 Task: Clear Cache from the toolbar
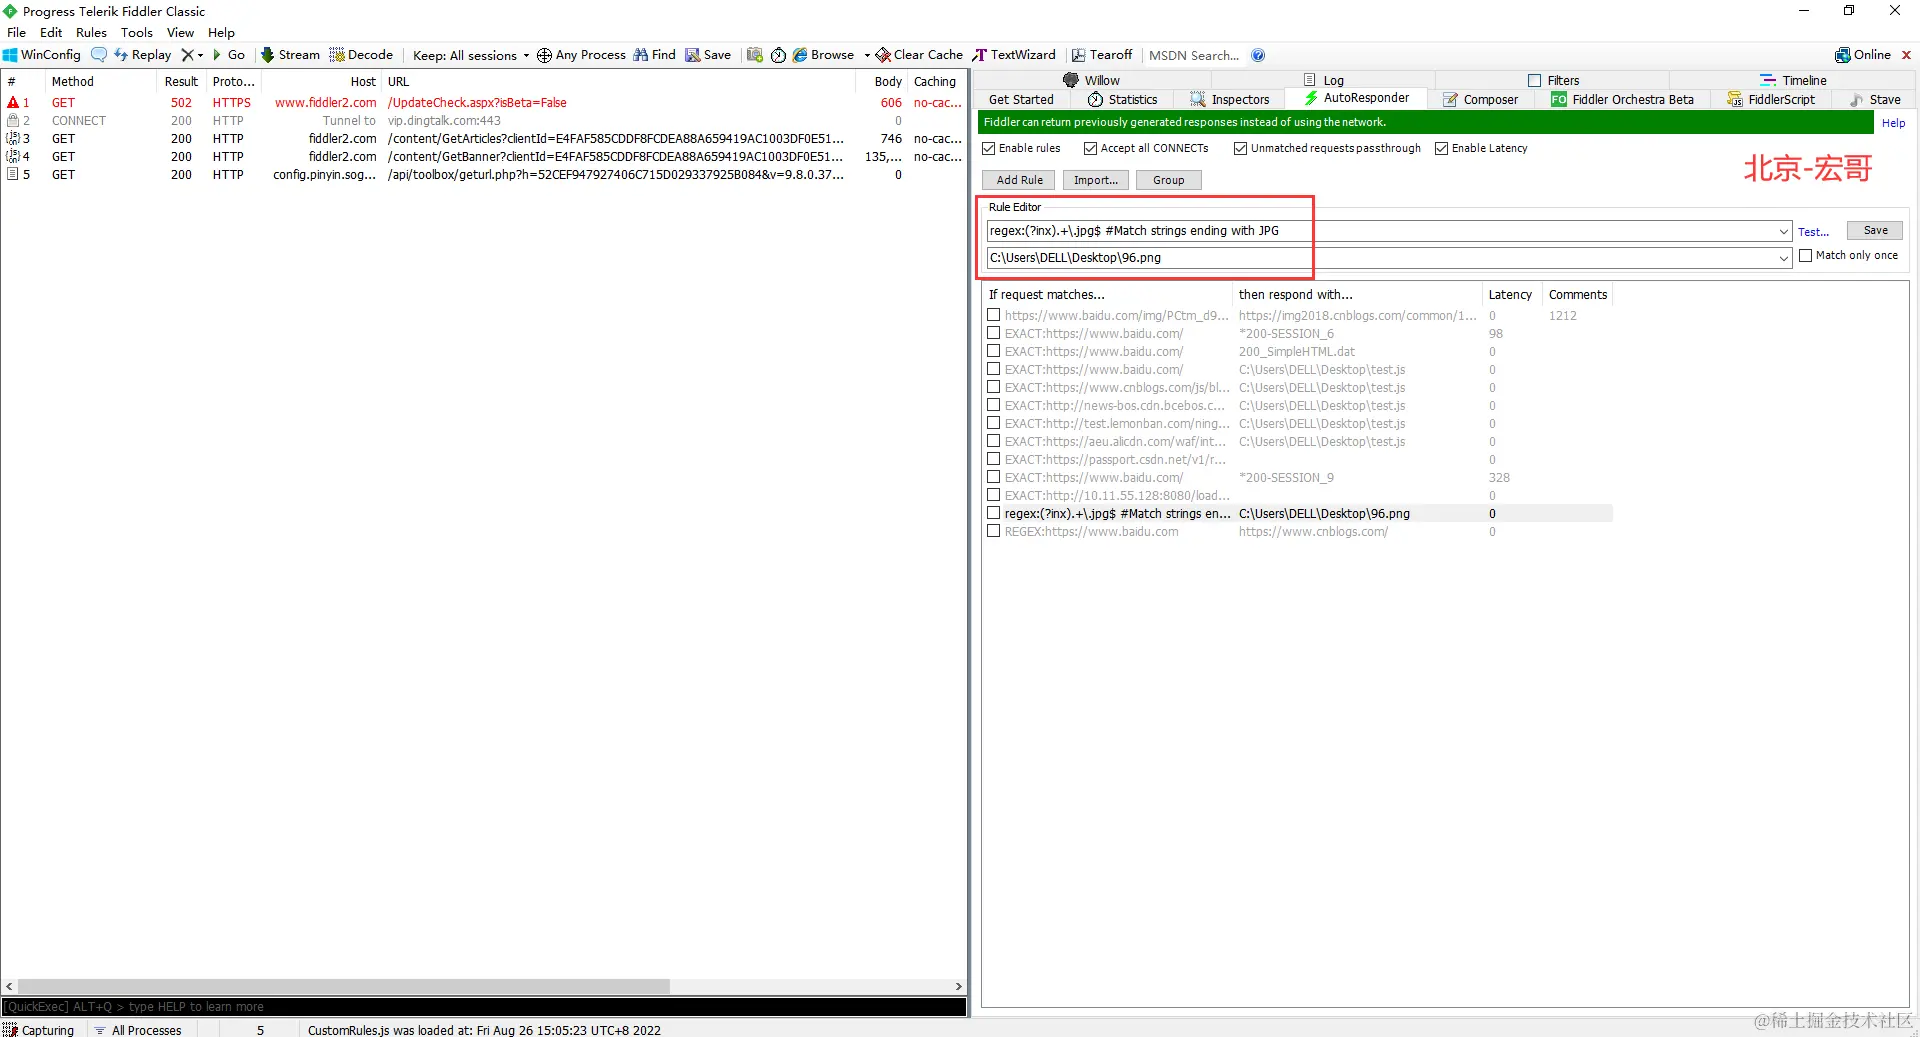point(919,55)
